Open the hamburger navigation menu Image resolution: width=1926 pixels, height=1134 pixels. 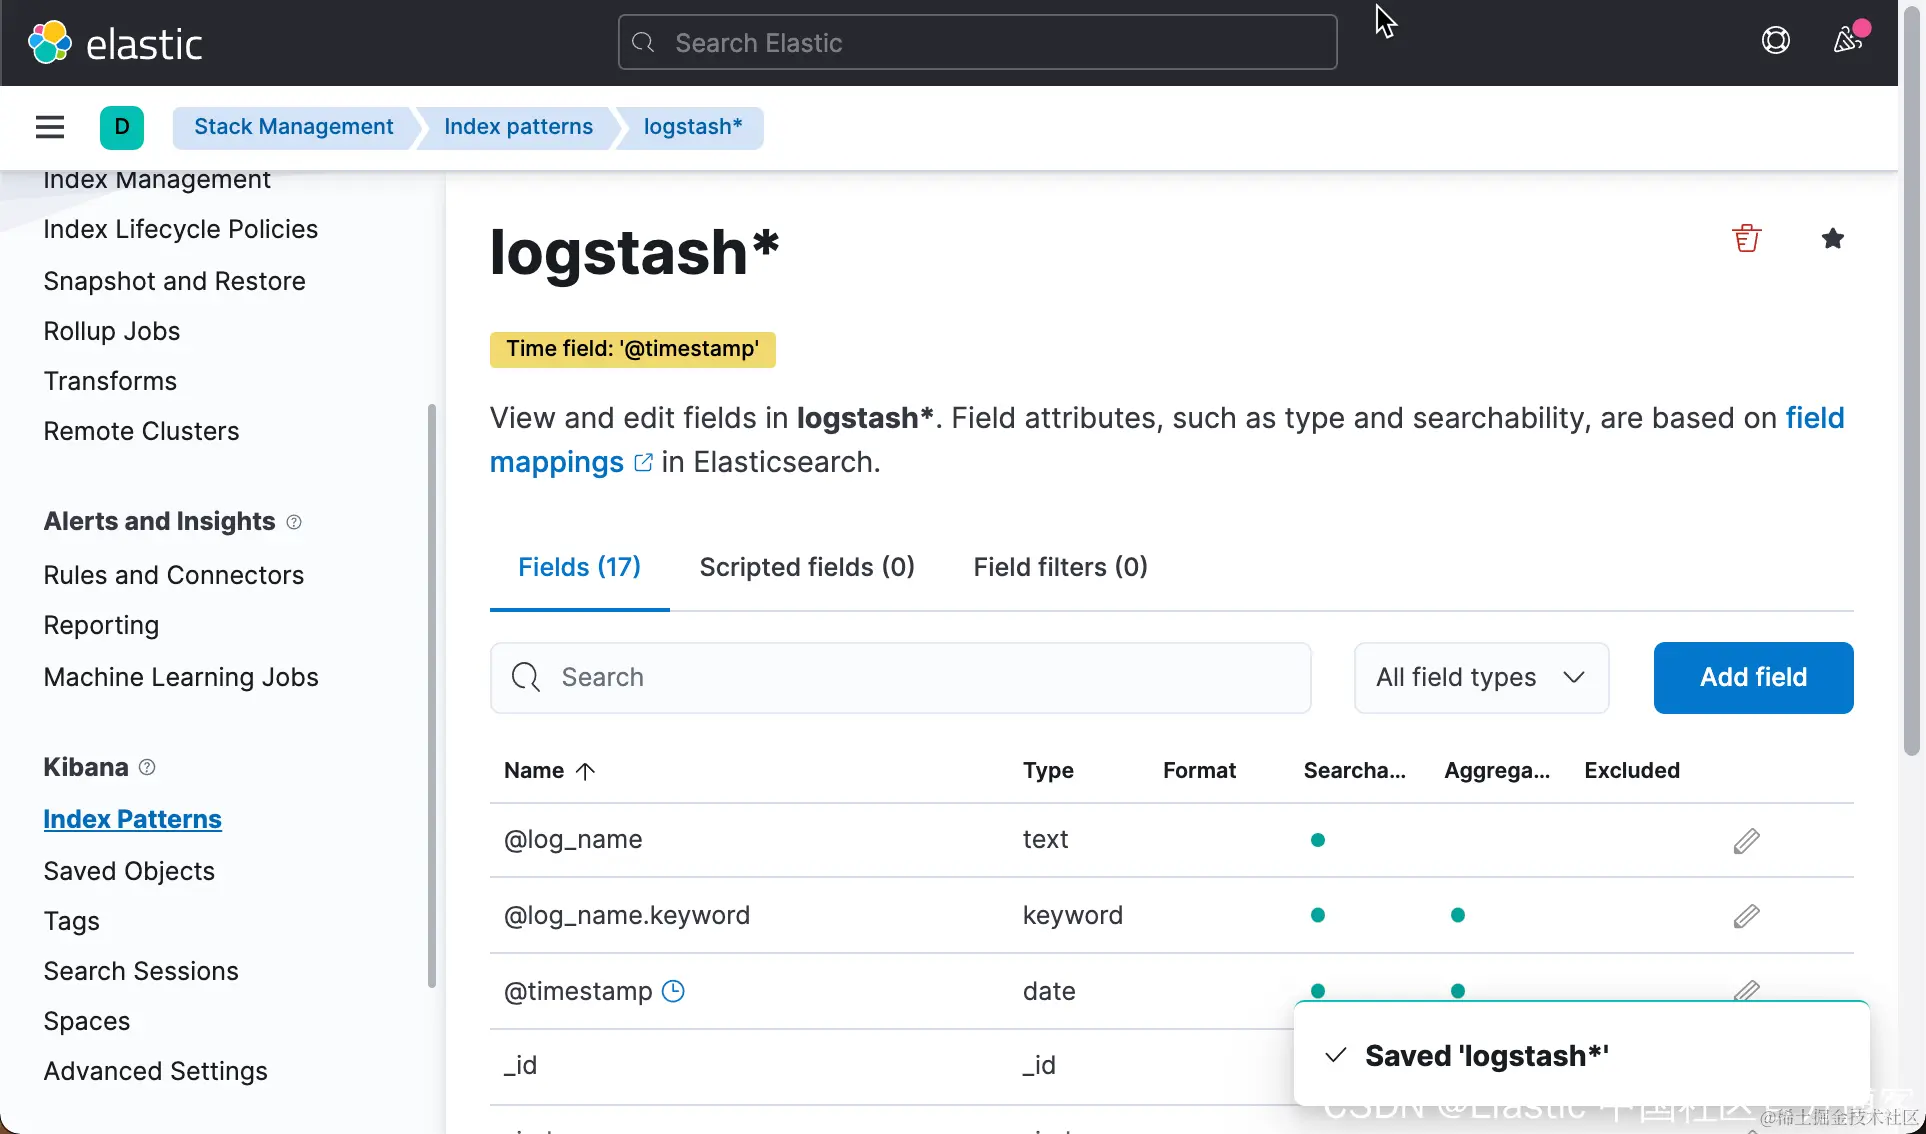coord(50,127)
